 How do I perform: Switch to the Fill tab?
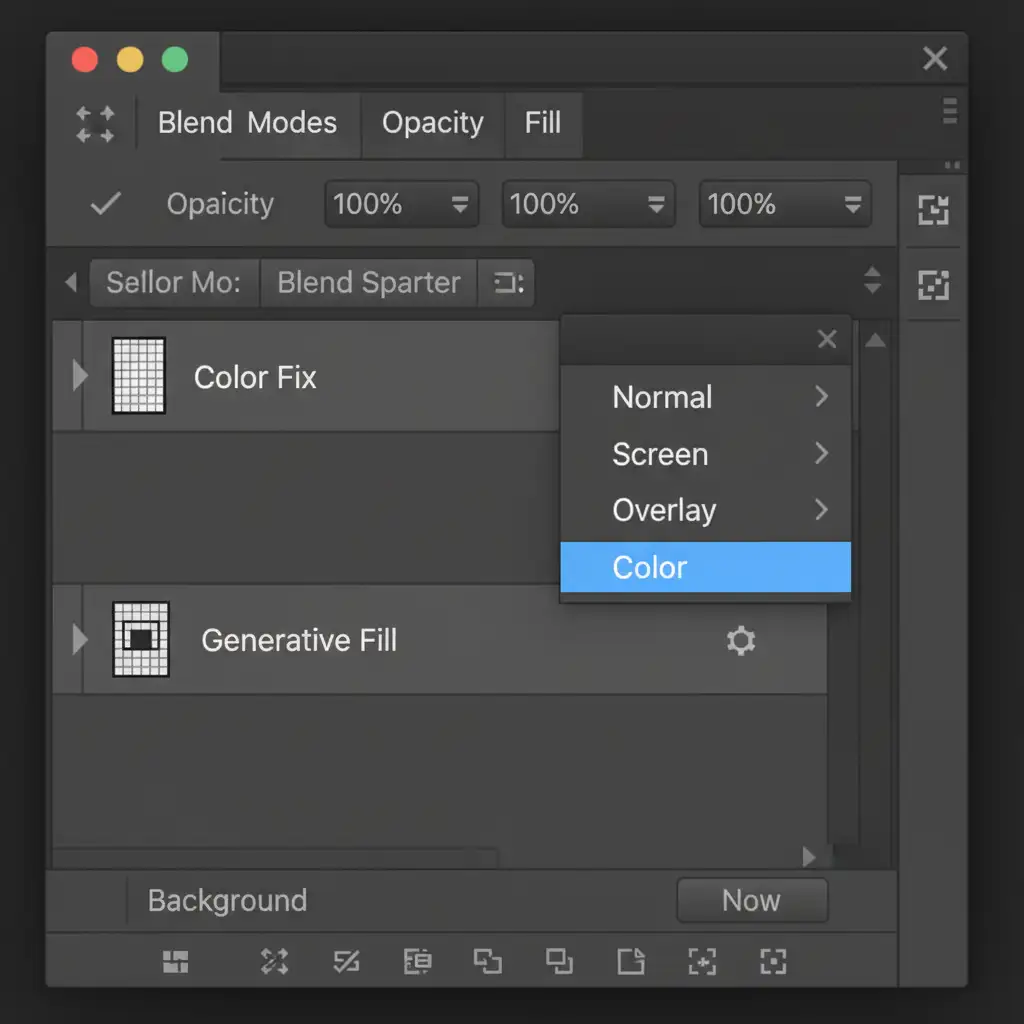point(543,124)
